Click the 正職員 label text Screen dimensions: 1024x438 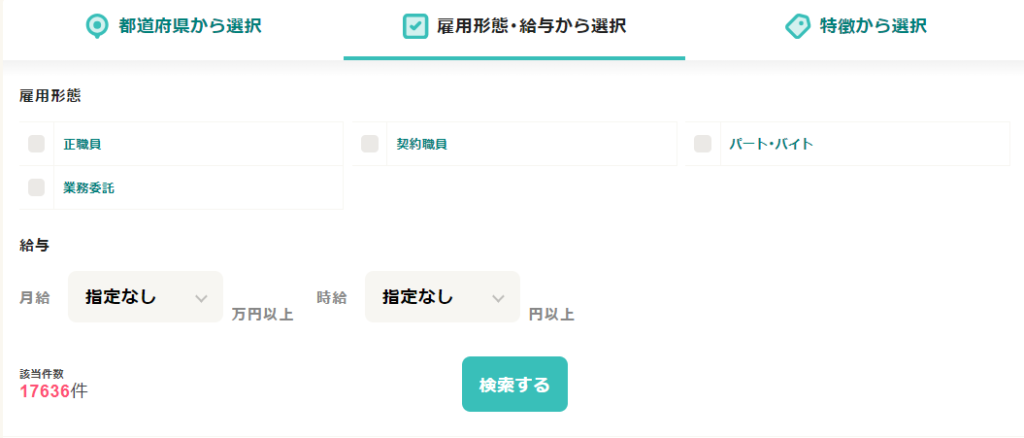click(82, 144)
